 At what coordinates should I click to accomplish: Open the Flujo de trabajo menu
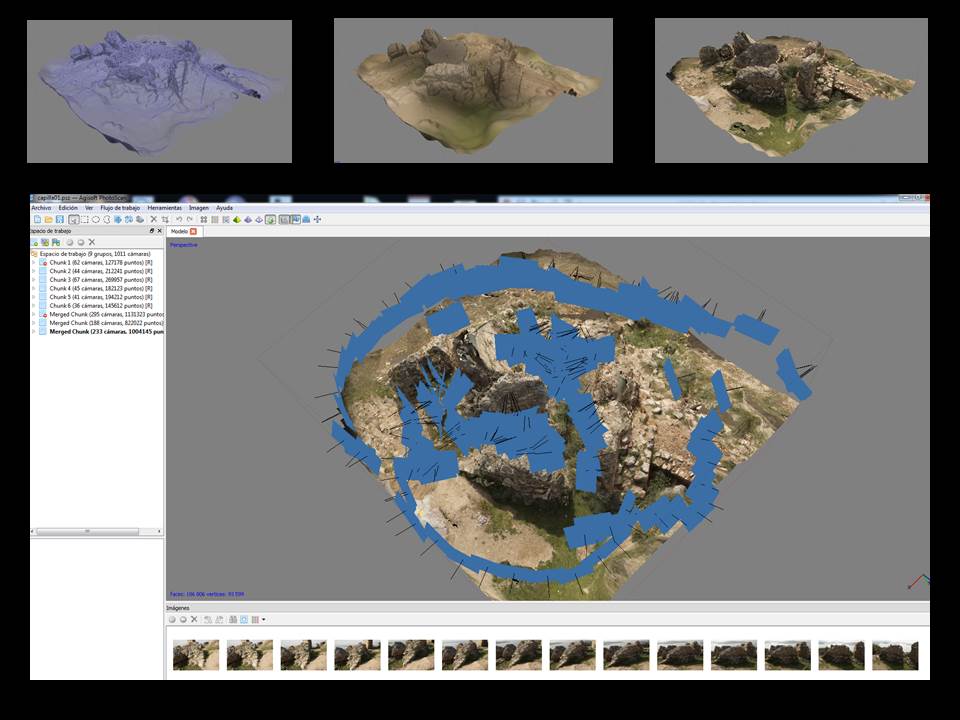(120, 208)
